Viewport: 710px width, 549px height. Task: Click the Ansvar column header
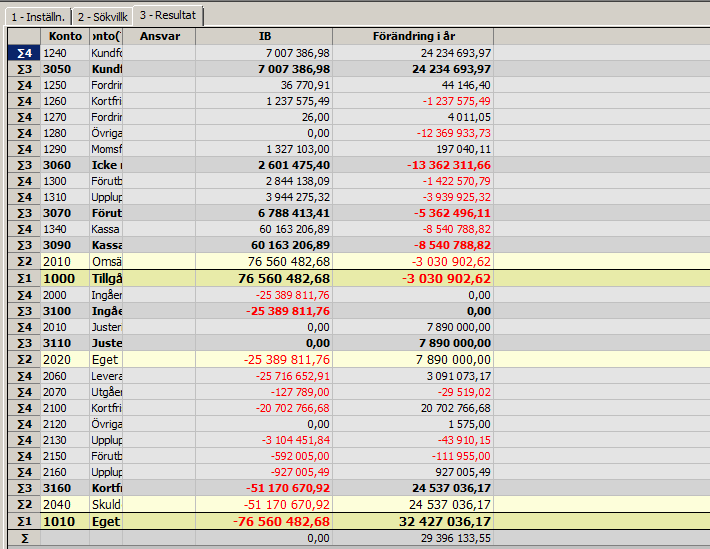tap(159, 36)
